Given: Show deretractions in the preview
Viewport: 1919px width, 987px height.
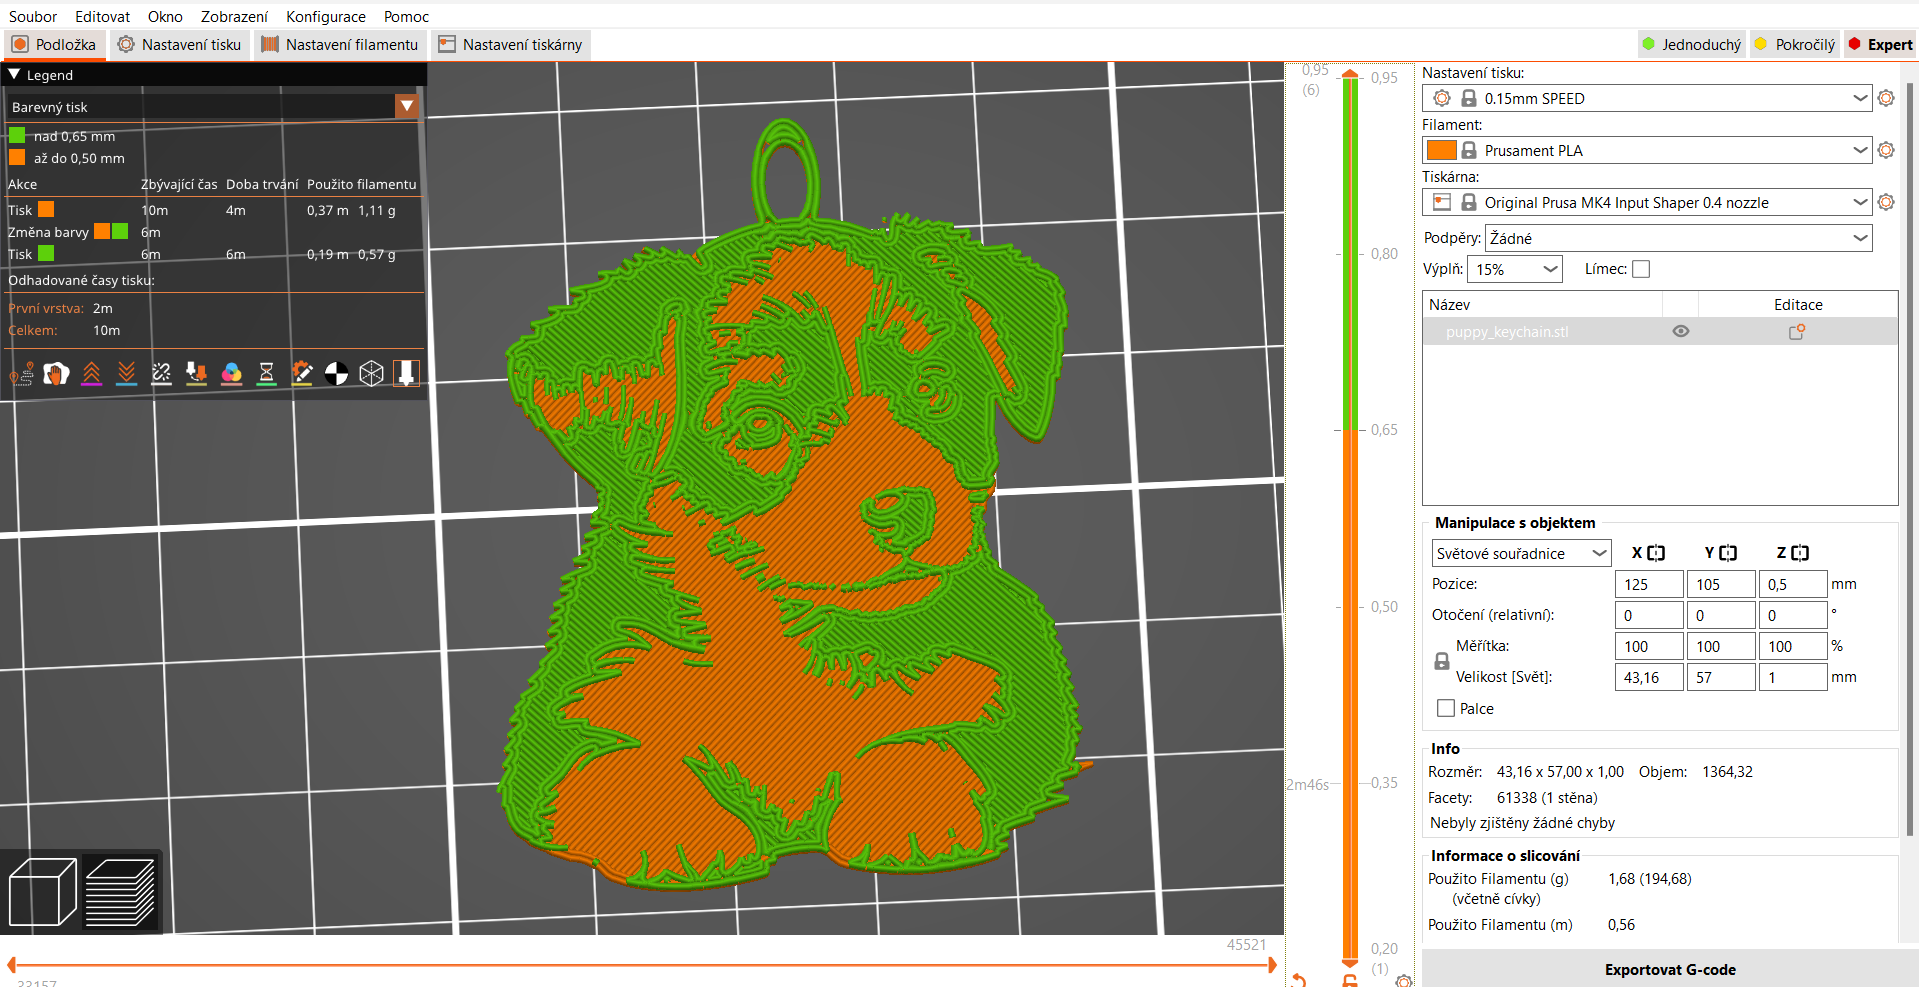Looking at the screenshot, I should tap(126, 373).
